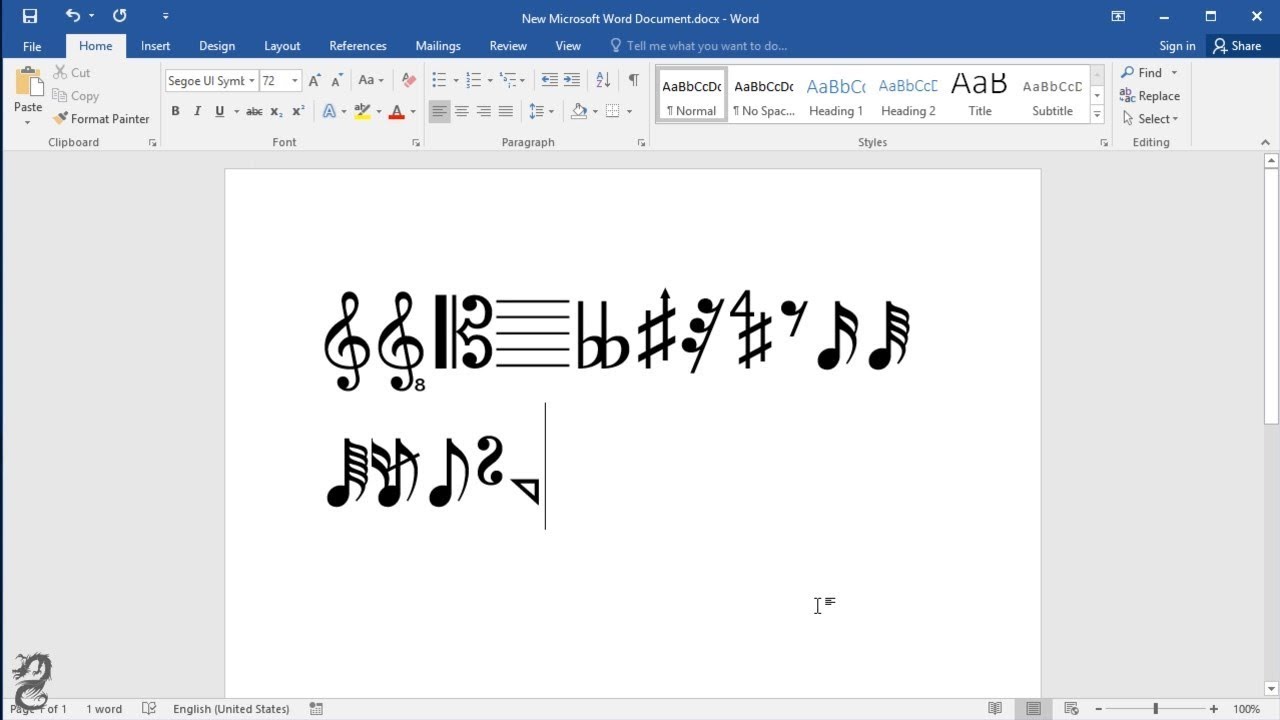
Task: Decrease paragraph indent
Action: [x=549, y=81]
